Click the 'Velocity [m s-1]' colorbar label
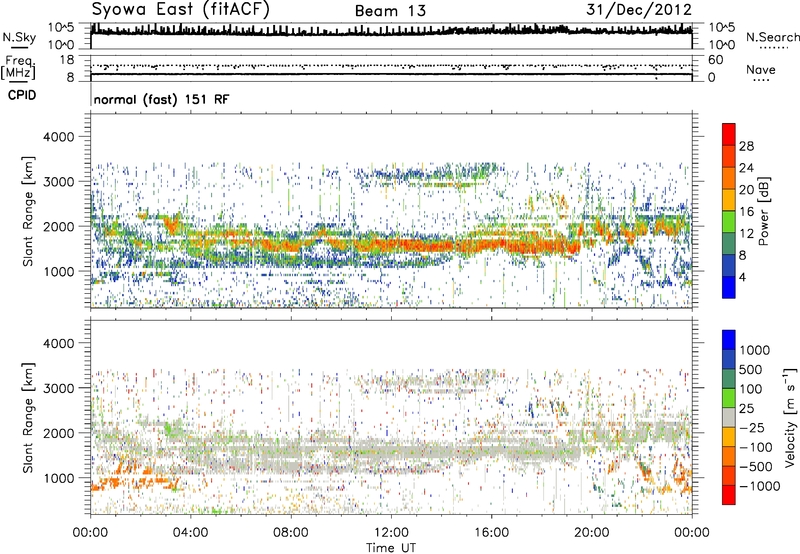Image resolution: width=800 pixels, height=554 pixels. click(790, 417)
